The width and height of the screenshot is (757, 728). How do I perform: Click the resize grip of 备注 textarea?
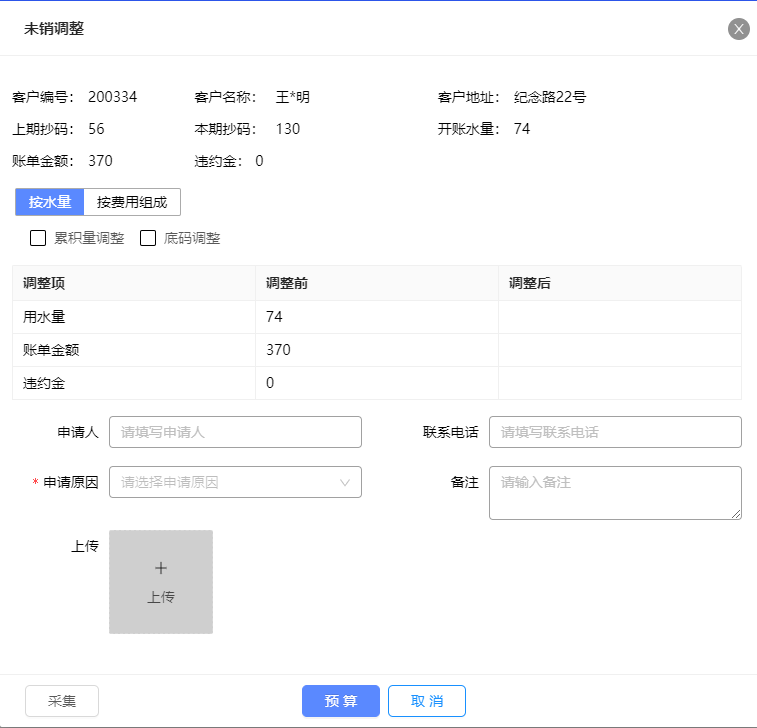click(x=736, y=515)
